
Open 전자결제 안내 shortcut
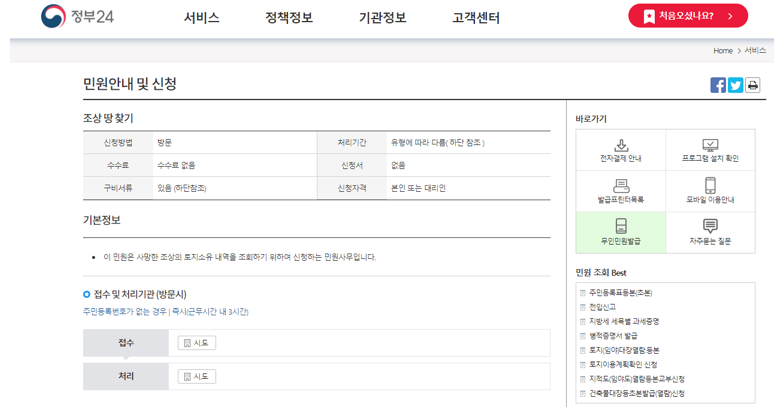click(621, 150)
